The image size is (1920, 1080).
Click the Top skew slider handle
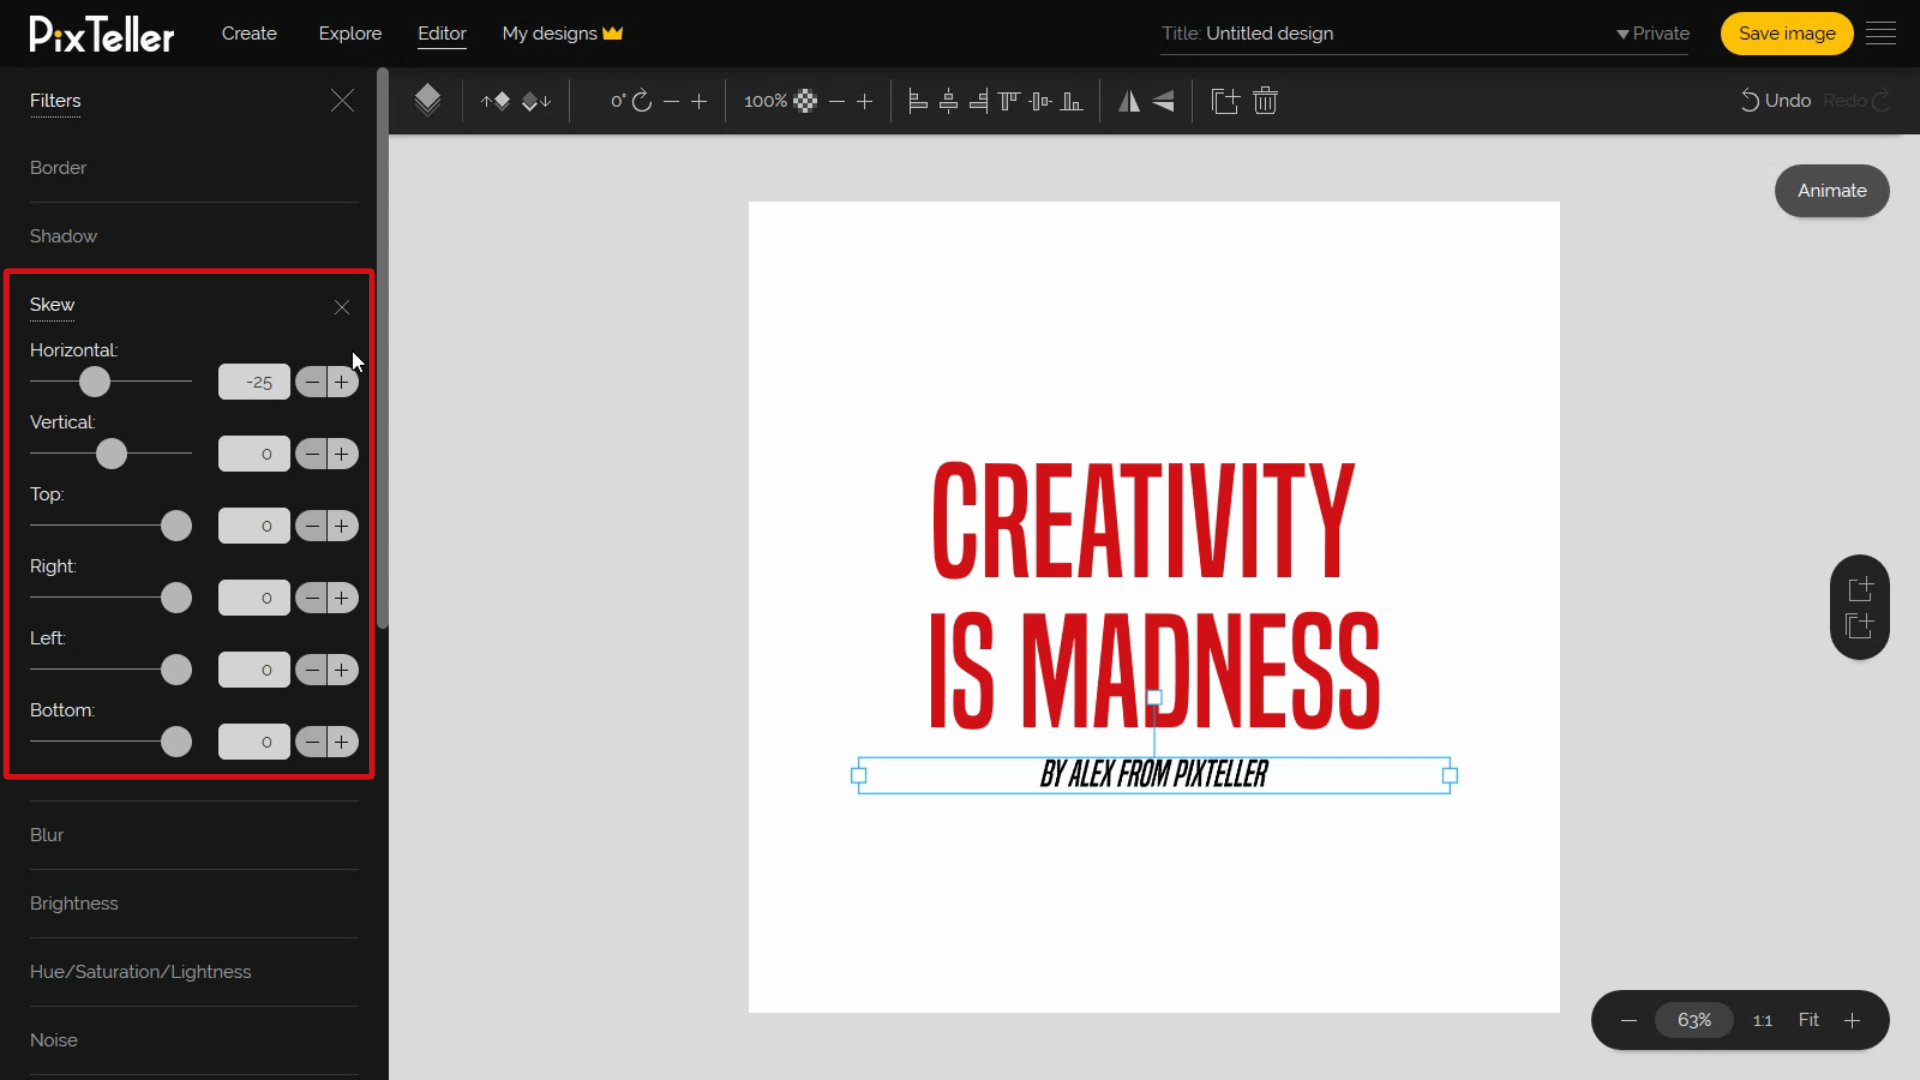point(176,526)
